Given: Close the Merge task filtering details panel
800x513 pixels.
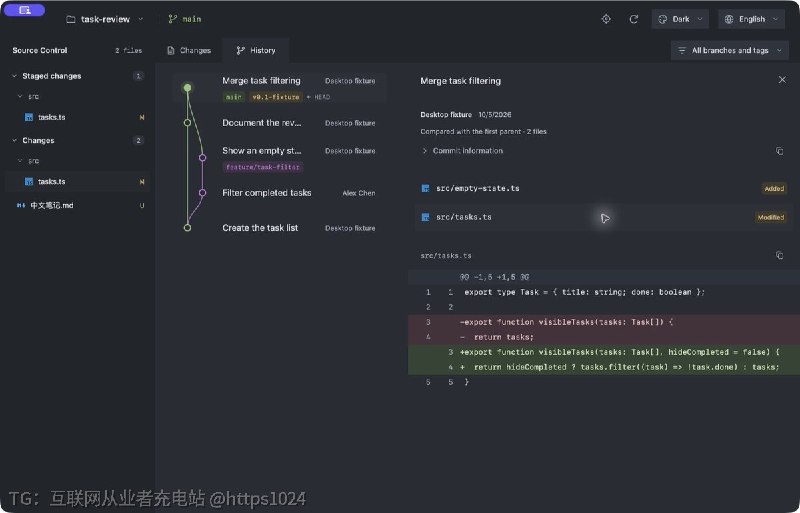Looking at the screenshot, I should click(782, 80).
